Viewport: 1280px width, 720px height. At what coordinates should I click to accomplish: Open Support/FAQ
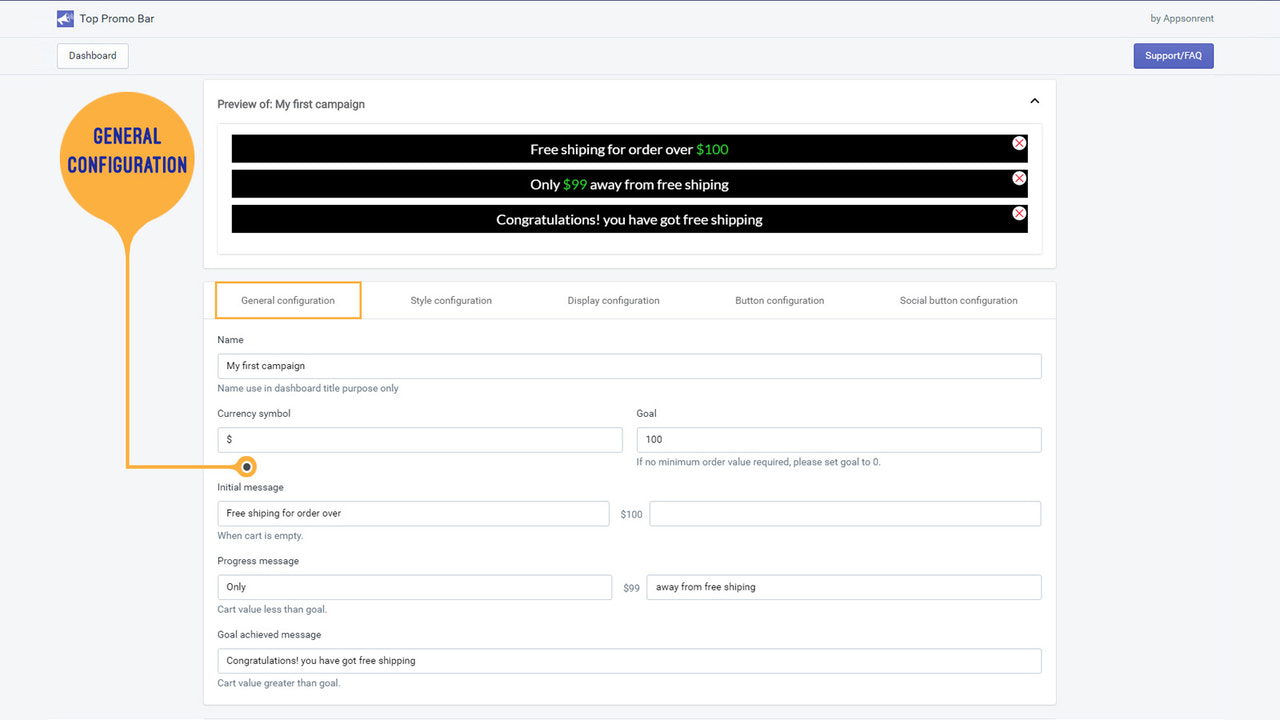[1174, 56]
